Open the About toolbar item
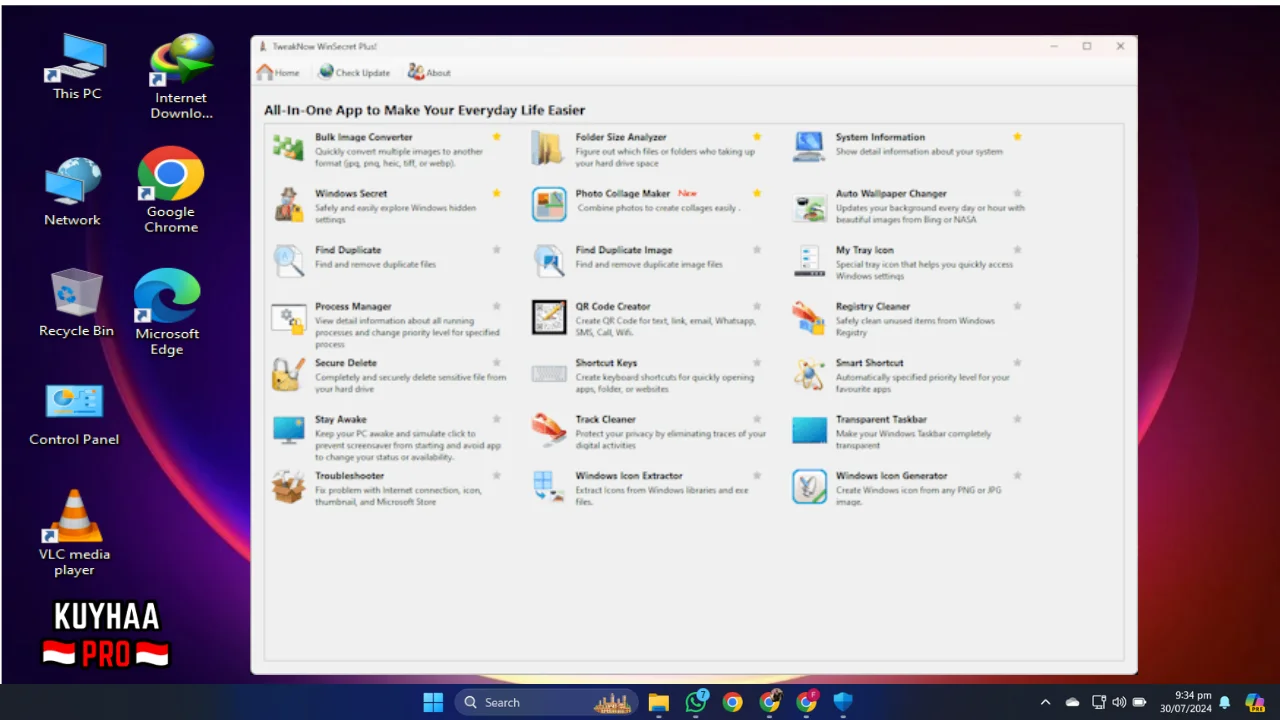The height and width of the screenshot is (720, 1280). pos(429,72)
